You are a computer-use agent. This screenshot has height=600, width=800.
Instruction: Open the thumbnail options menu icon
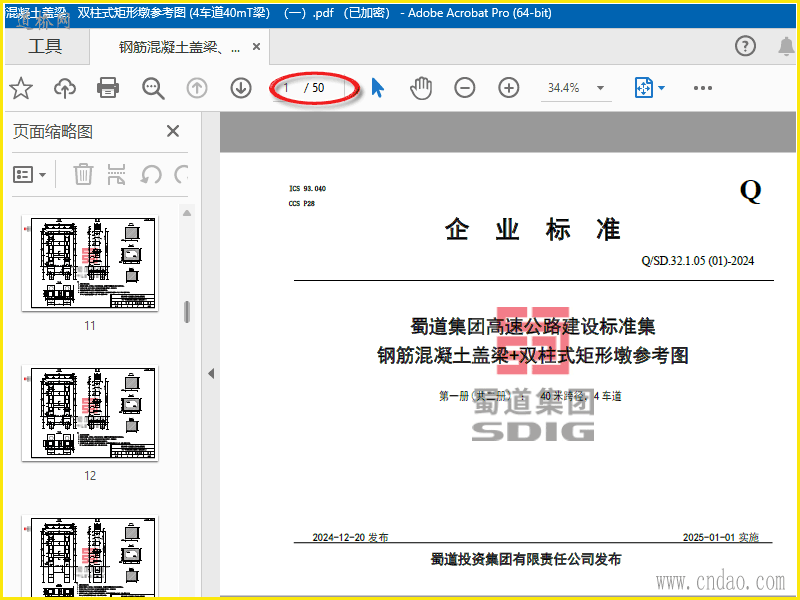coord(29,175)
